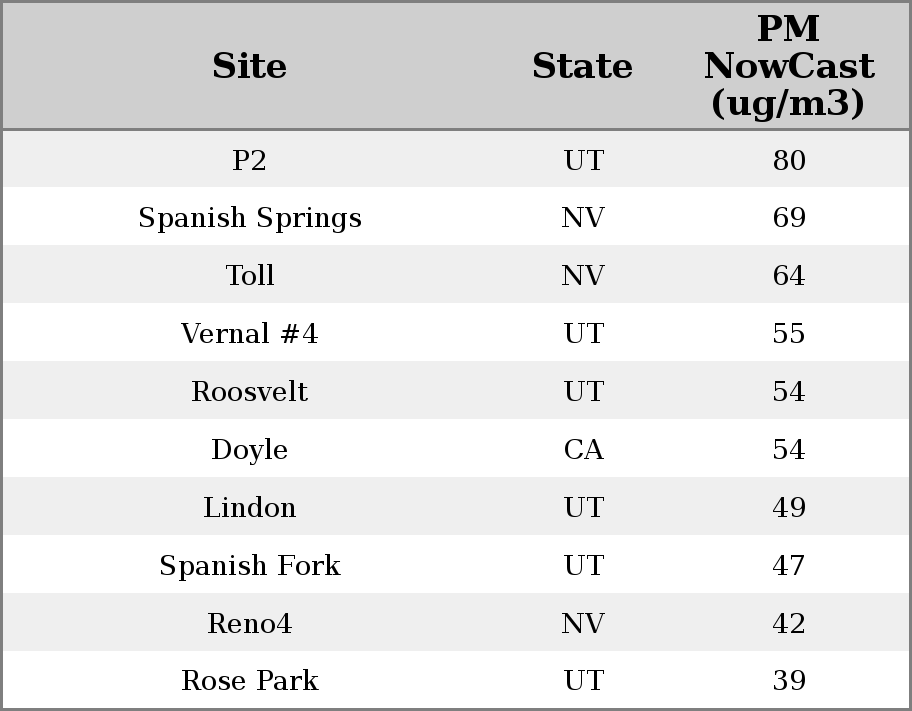Click the State column header
Screen dimensions: 912x711
582,67
